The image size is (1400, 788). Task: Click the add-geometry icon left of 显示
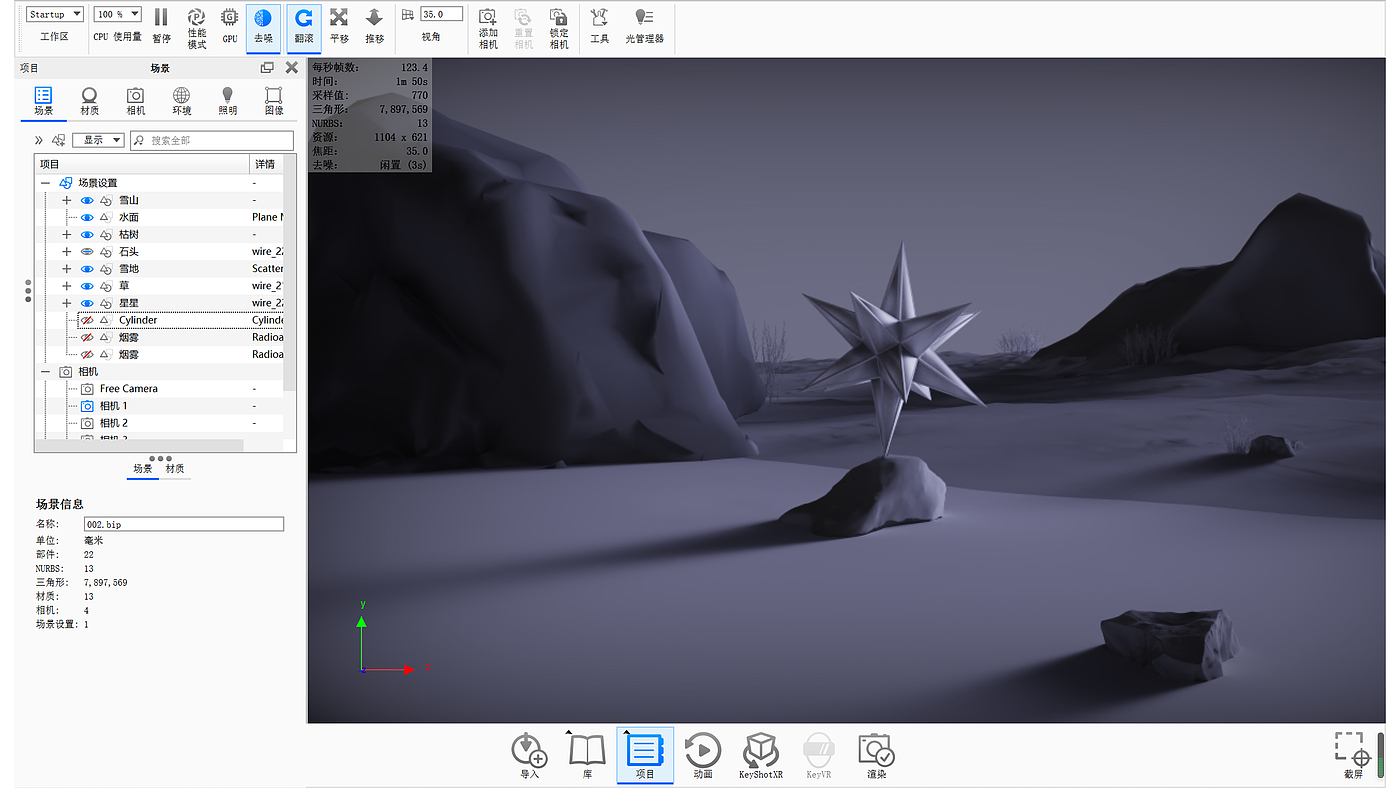(58, 141)
